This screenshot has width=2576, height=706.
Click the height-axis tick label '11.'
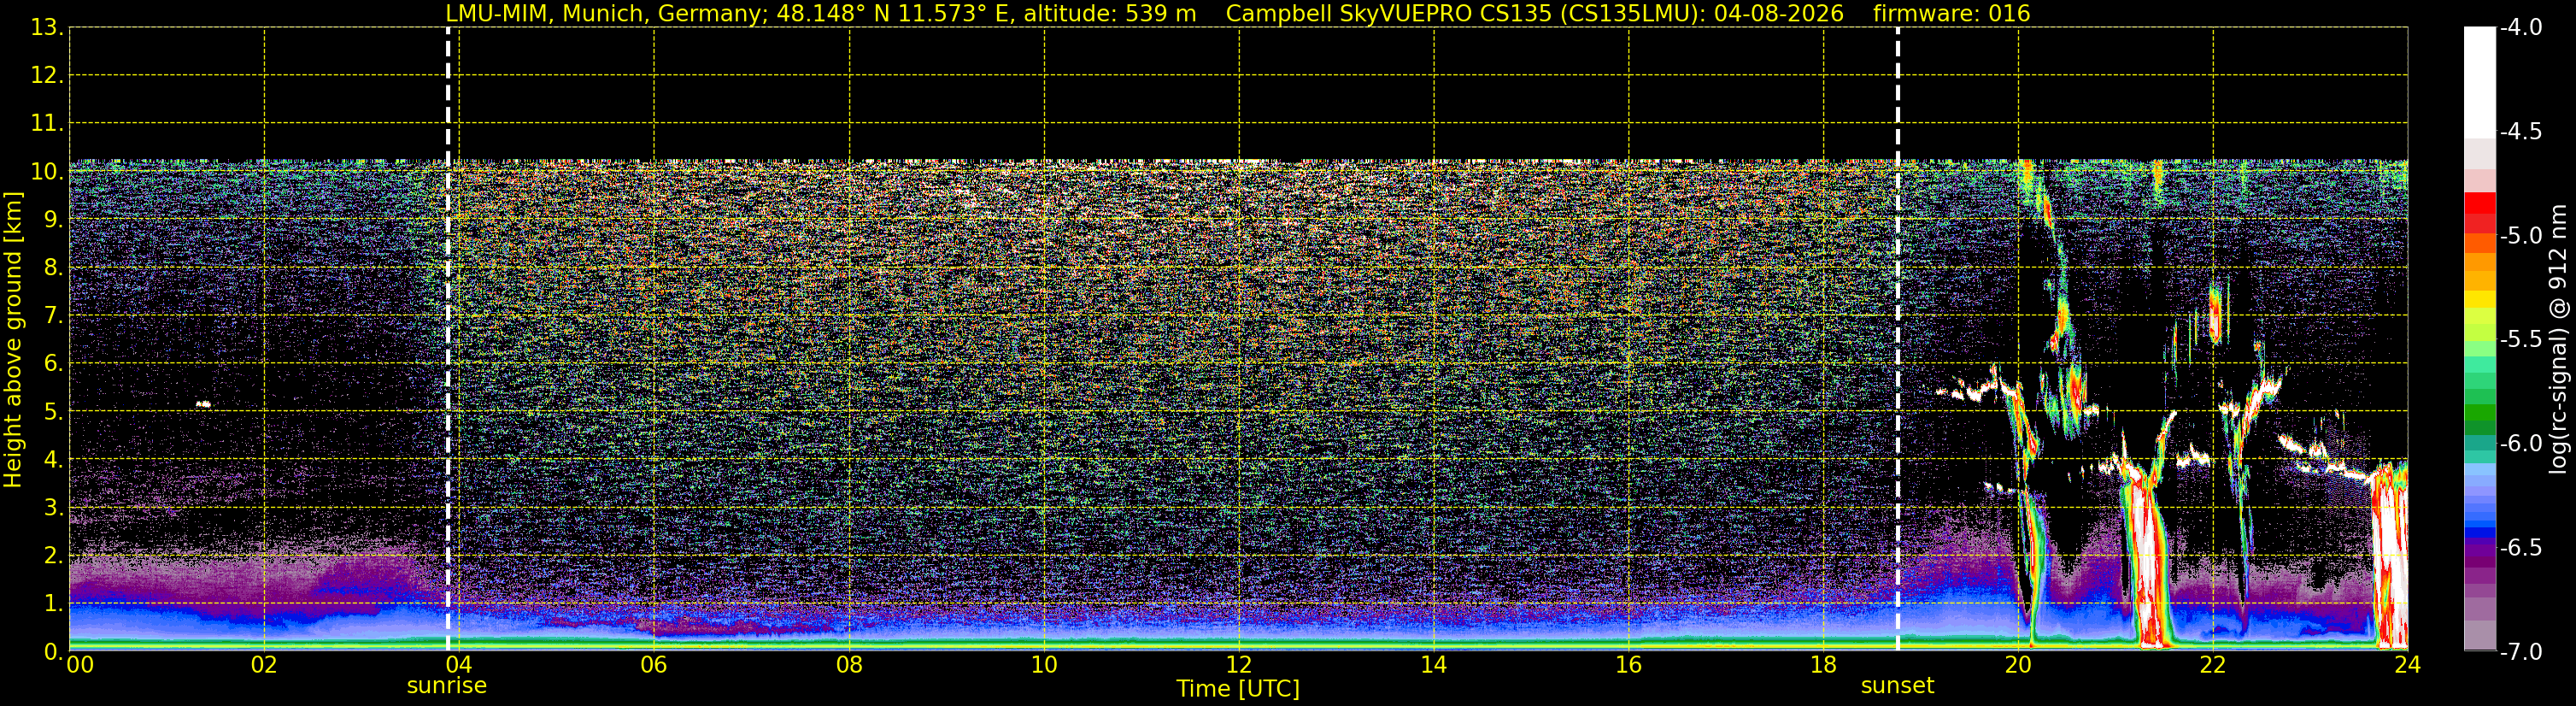pos(47,124)
